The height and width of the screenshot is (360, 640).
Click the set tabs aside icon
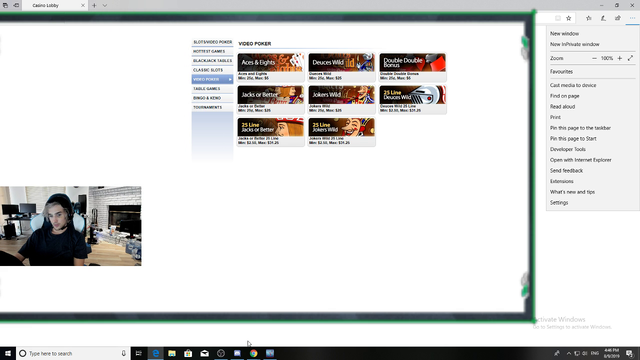coord(16,5)
